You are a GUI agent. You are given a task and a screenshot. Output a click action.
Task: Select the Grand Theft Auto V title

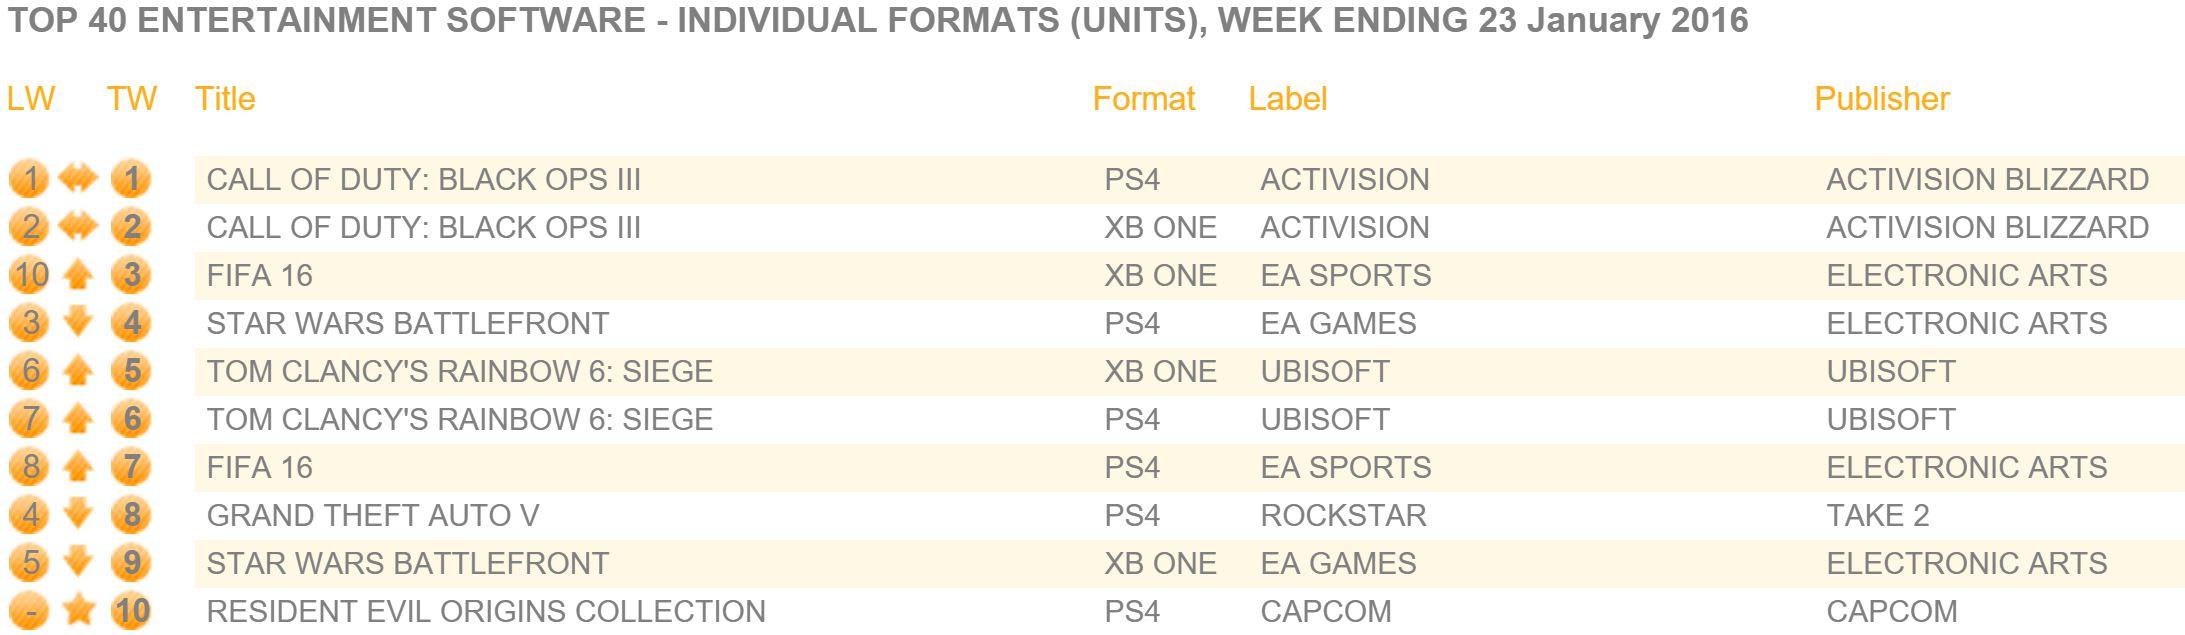coord(373,515)
